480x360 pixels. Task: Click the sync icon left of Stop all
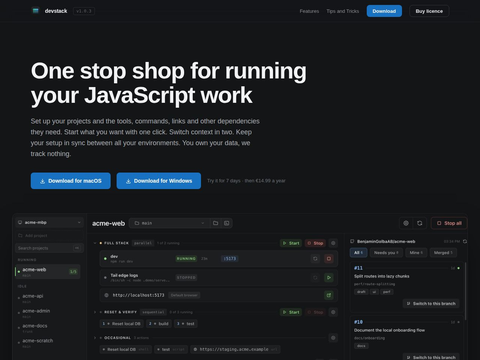[x=420, y=223]
